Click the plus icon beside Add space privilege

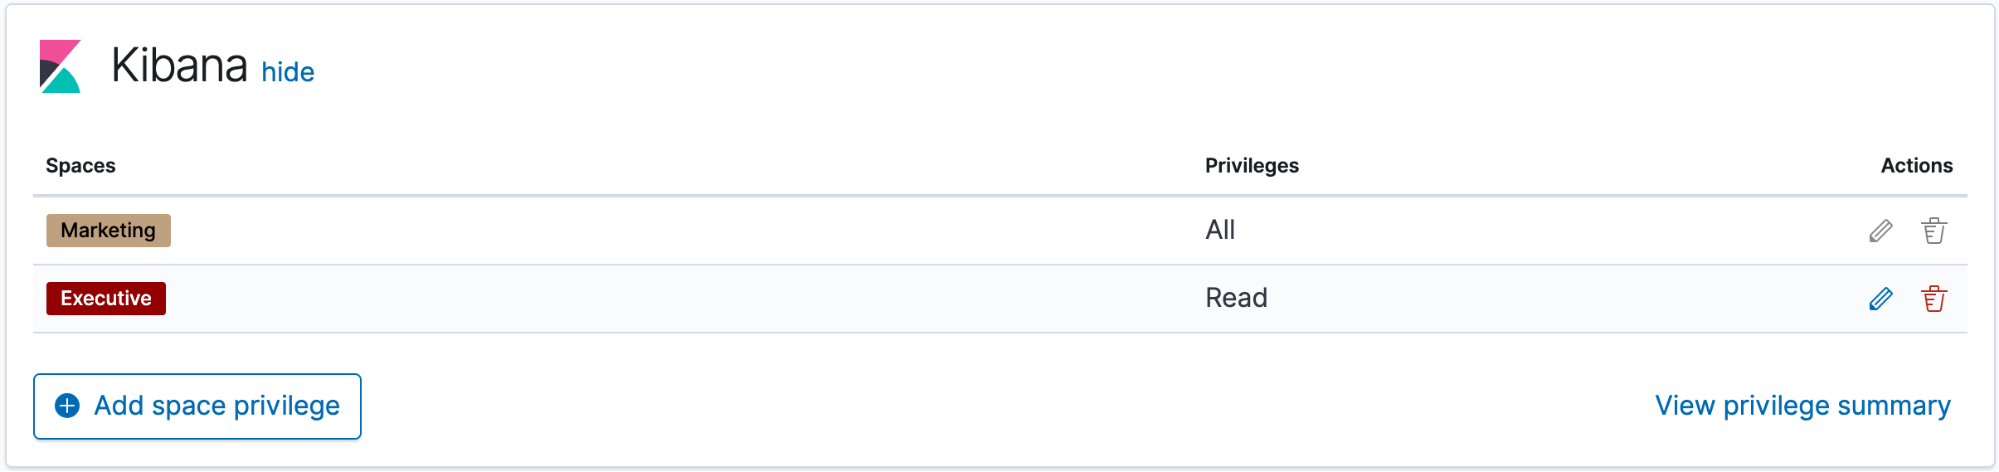(x=67, y=405)
